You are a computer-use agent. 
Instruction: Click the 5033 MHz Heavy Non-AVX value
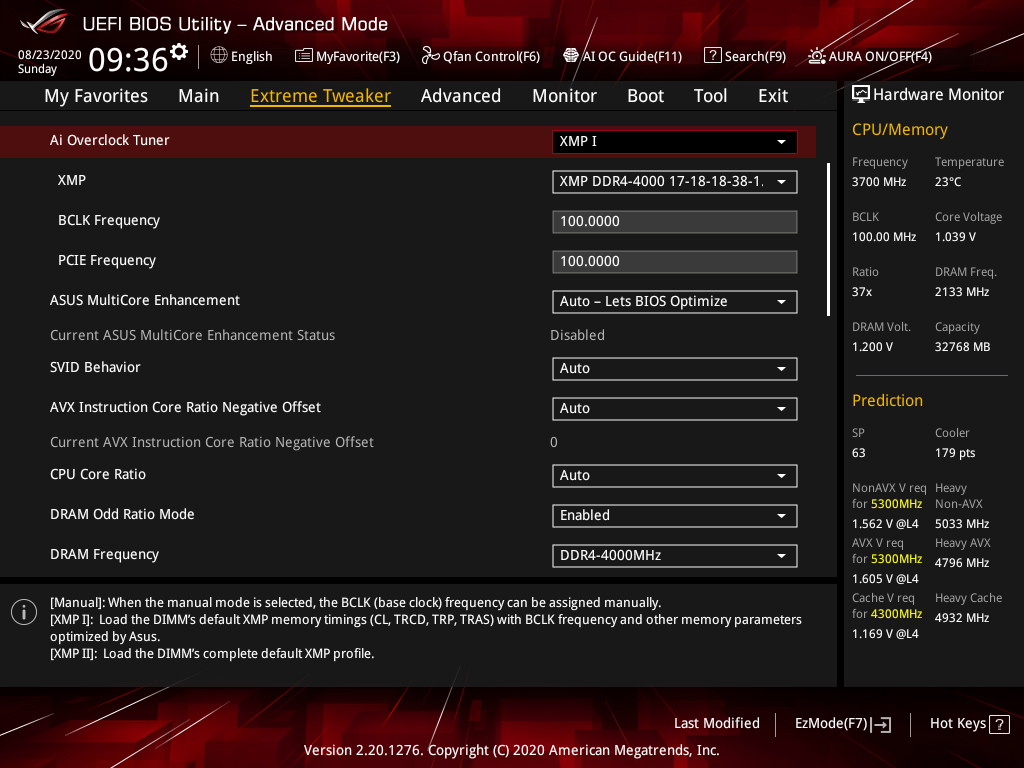coord(961,524)
